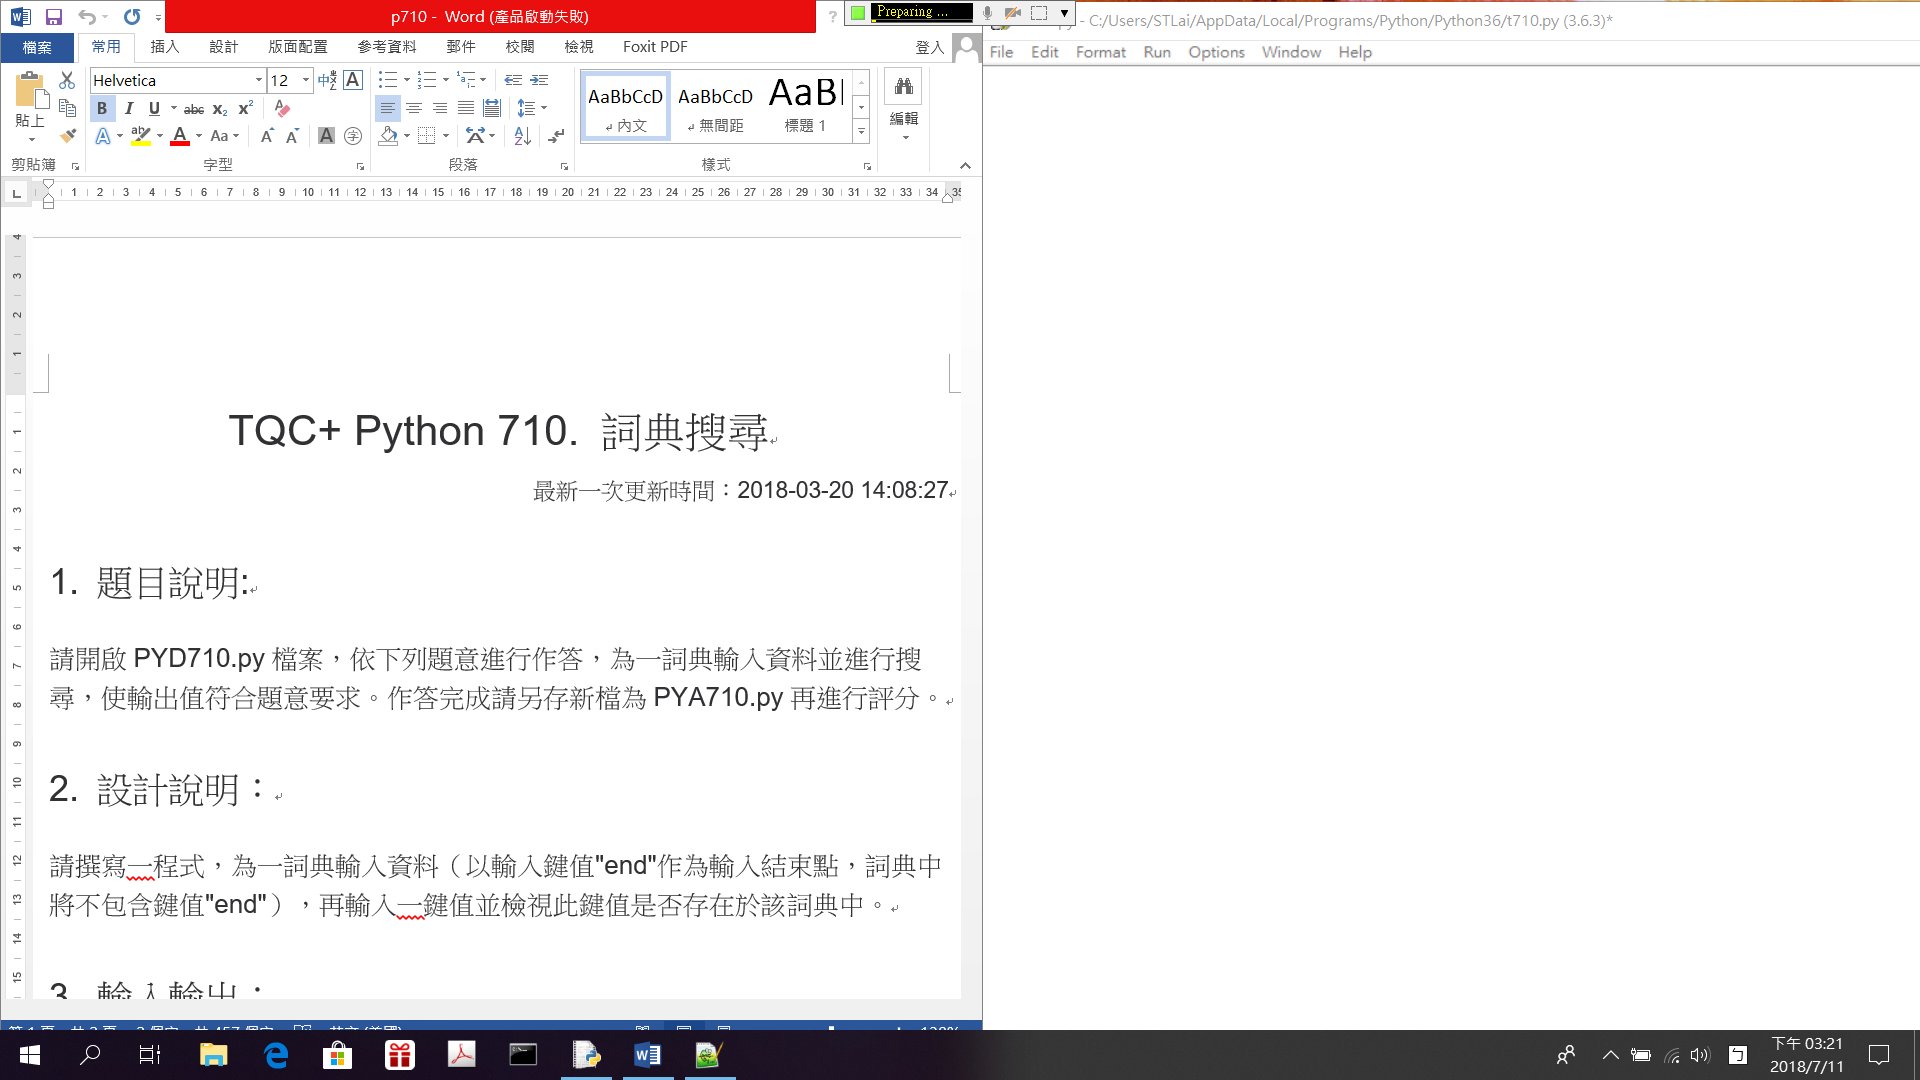Toggle Bold formatting
Image resolution: width=1920 pixels, height=1080 pixels.
pos(102,108)
